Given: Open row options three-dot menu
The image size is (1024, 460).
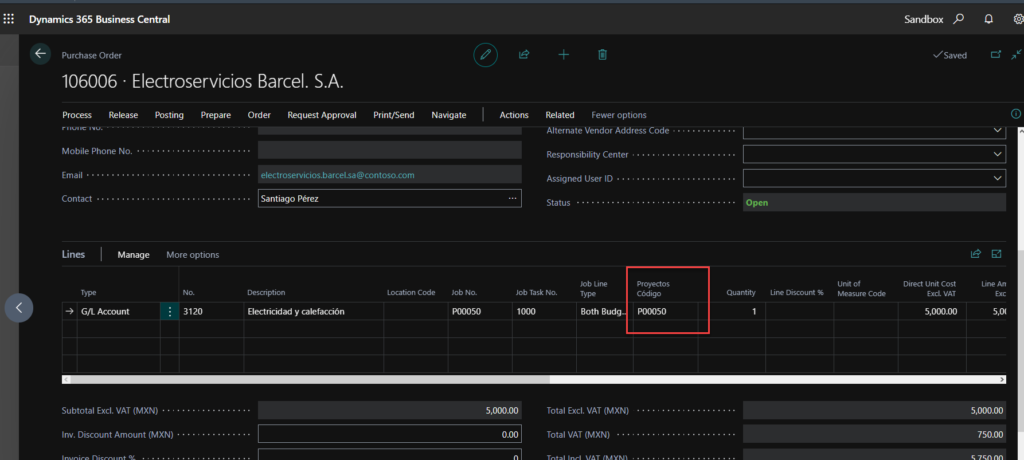Looking at the screenshot, I should tap(170, 312).
